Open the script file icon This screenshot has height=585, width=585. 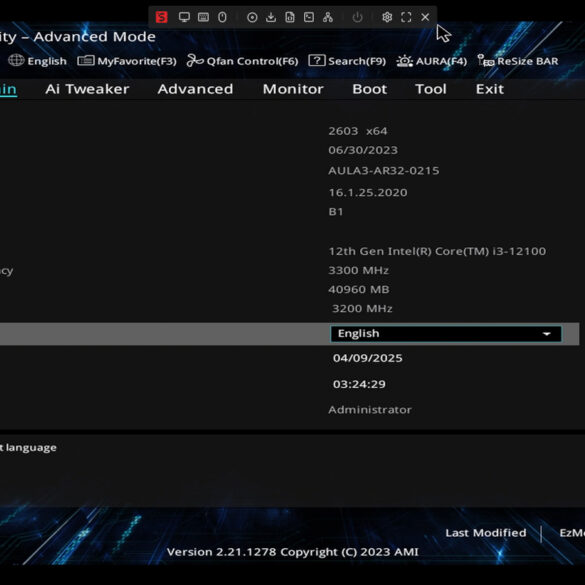pos(290,17)
